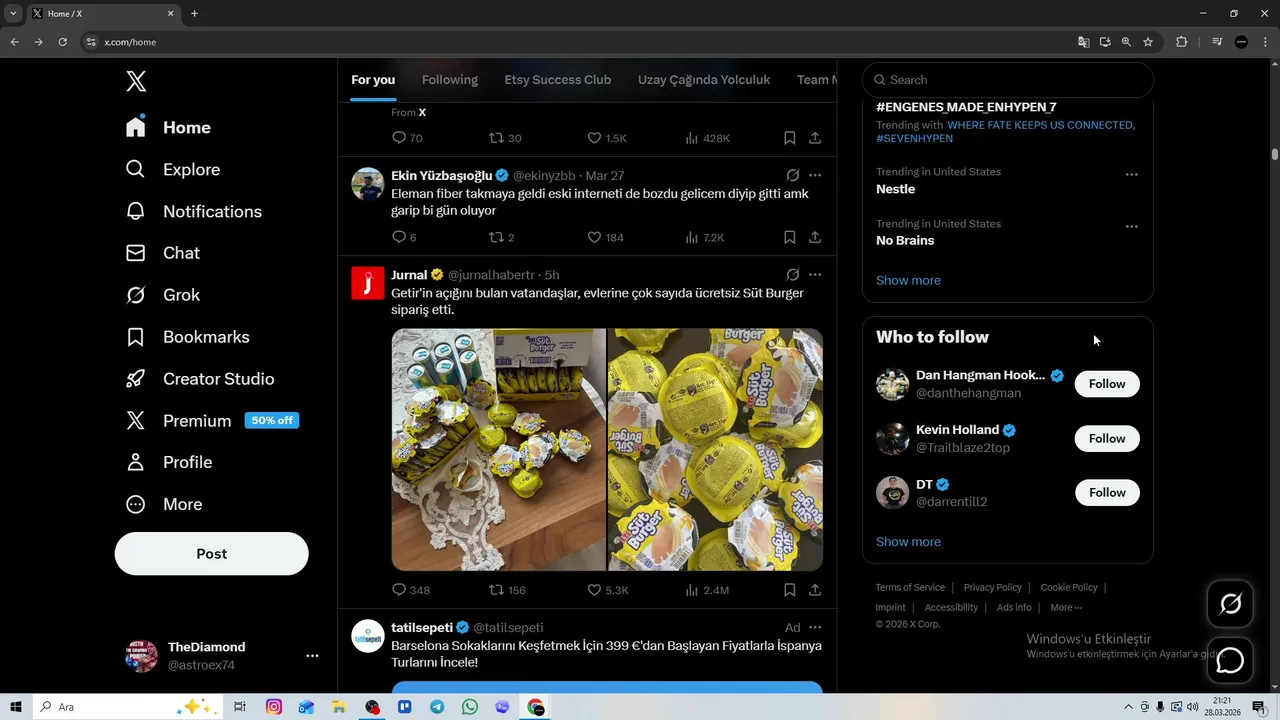The width and height of the screenshot is (1280, 720).
Task: Open the footer More menu
Action: [1066, 608]
